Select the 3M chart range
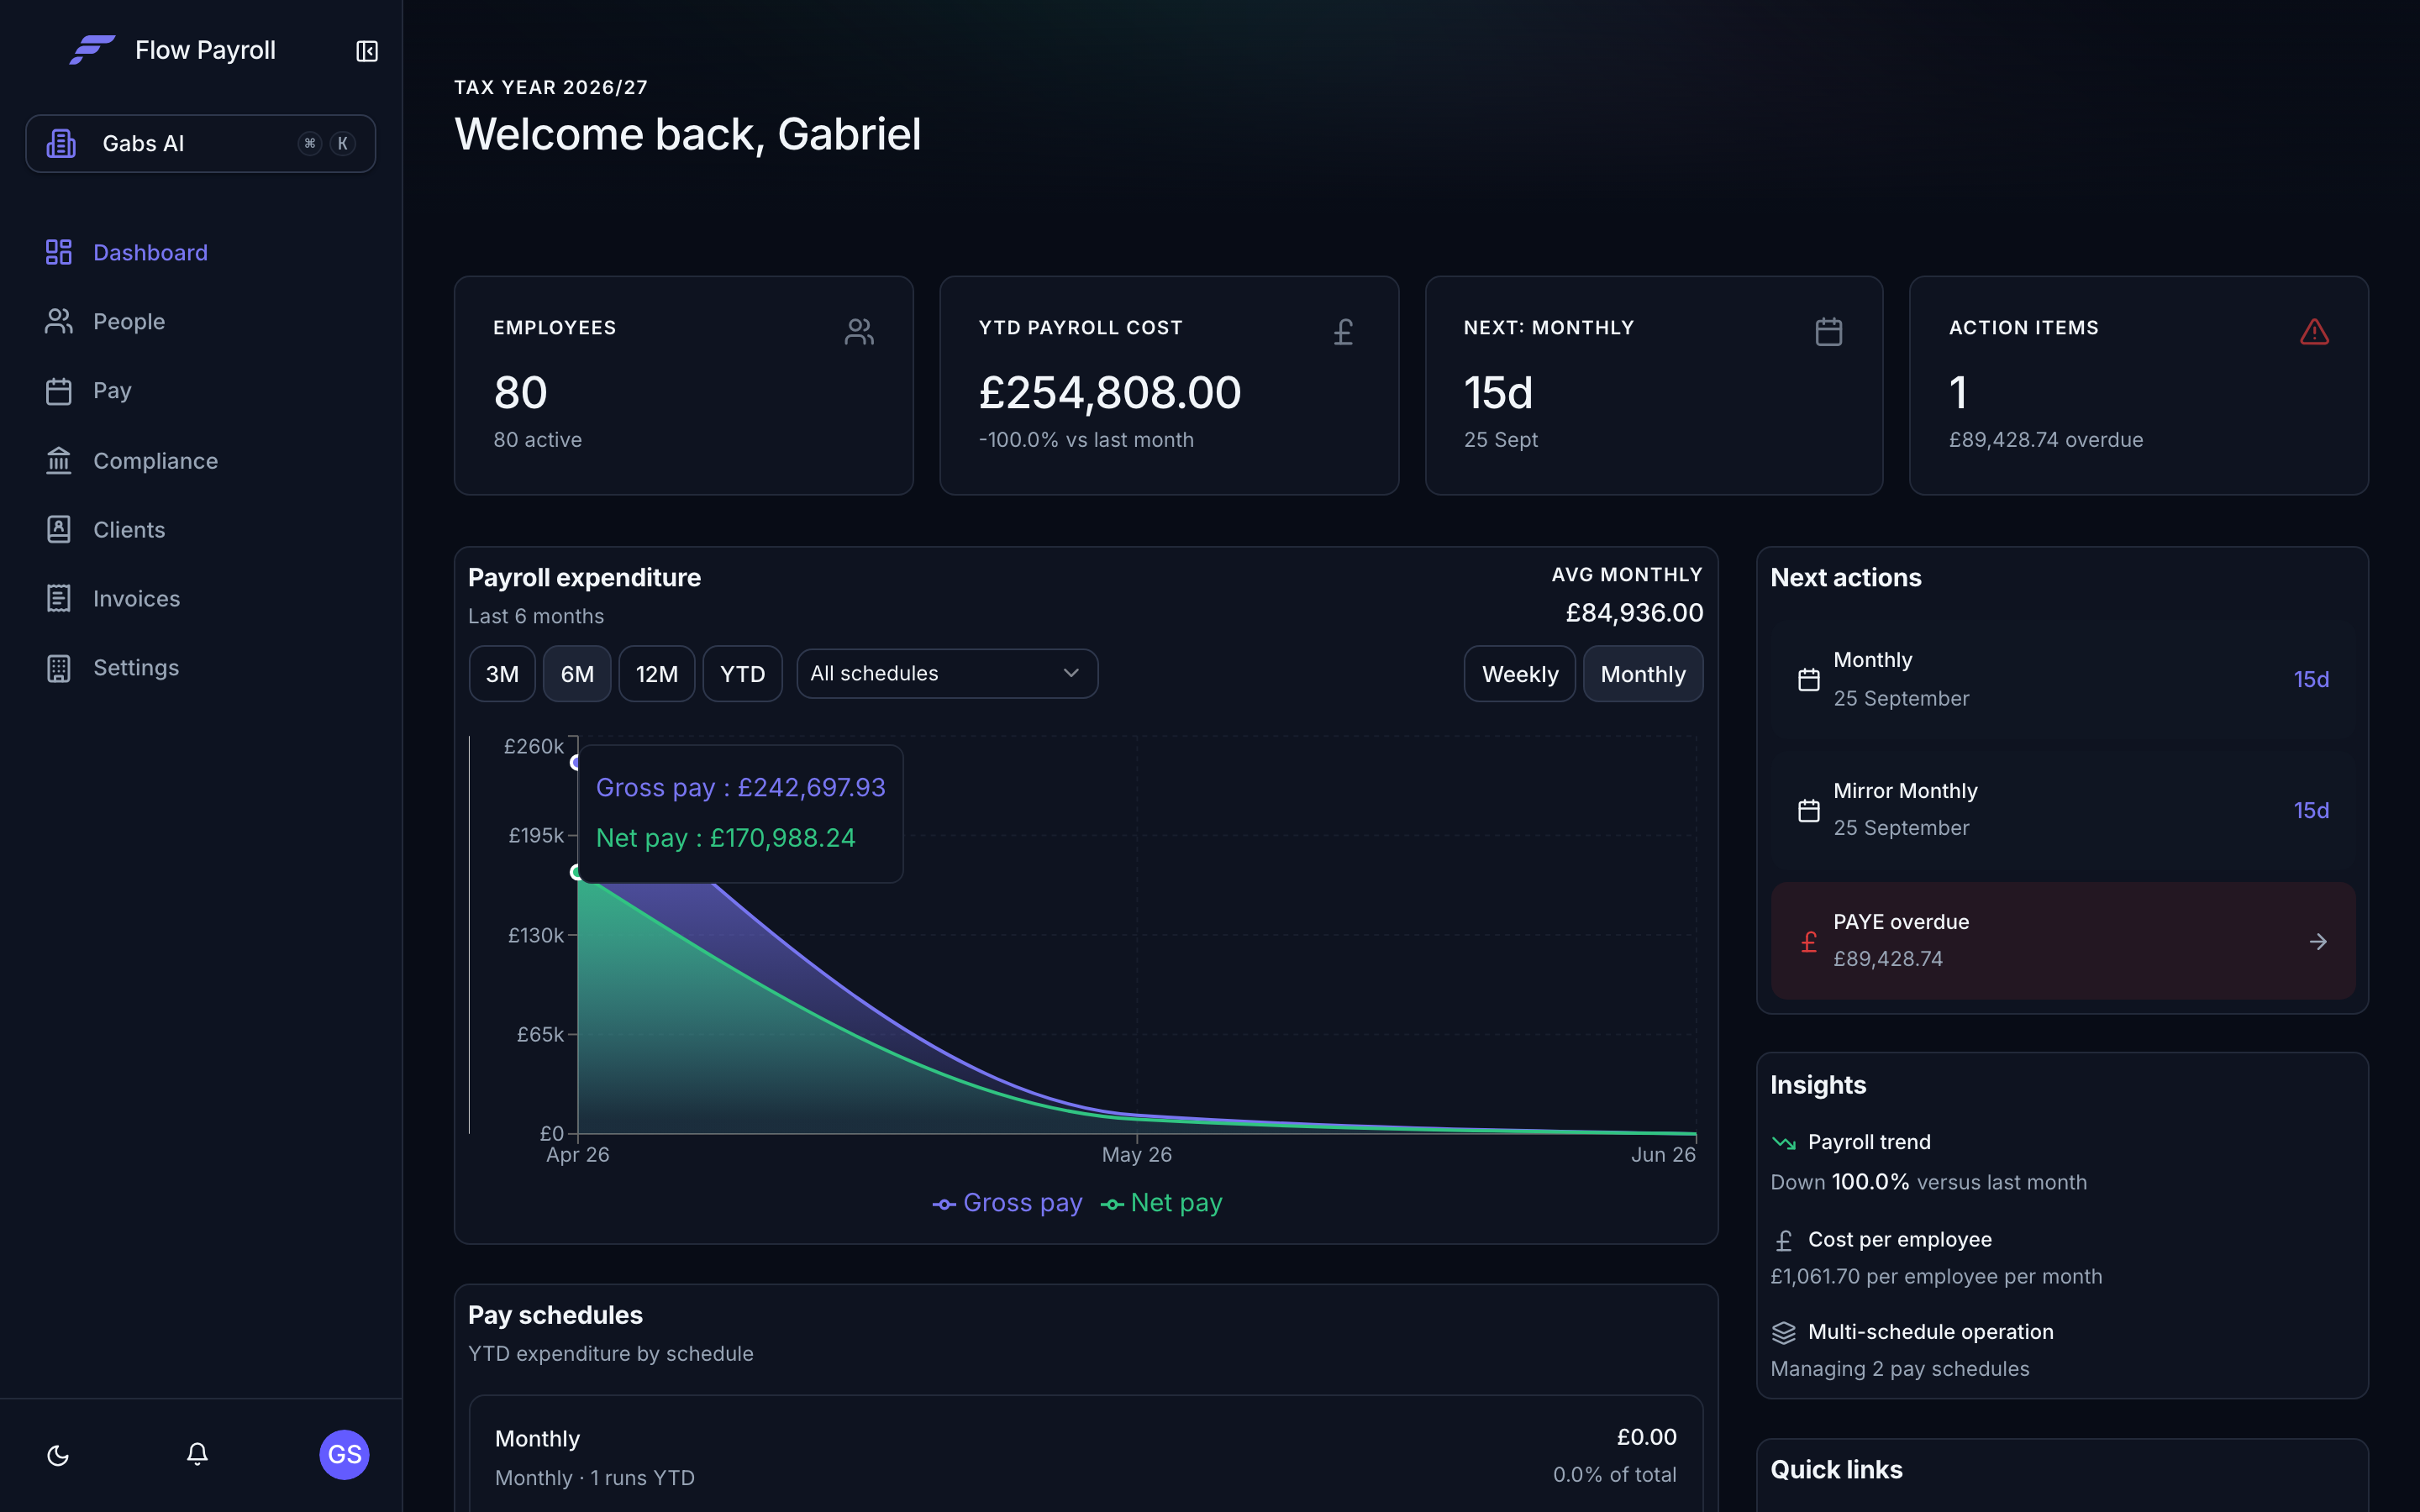The width and height of the screenshot is (2420, 1512). [x=502, y=674]
